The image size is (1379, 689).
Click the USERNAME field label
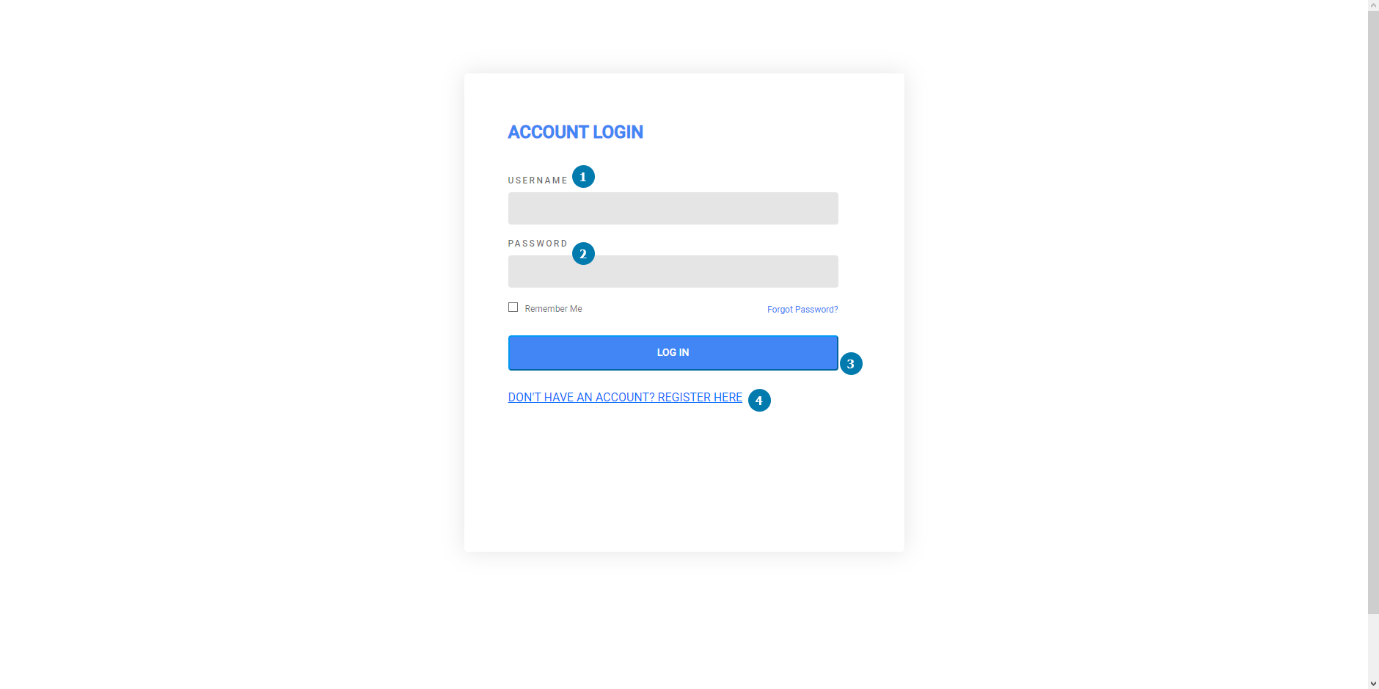point(537,181)
